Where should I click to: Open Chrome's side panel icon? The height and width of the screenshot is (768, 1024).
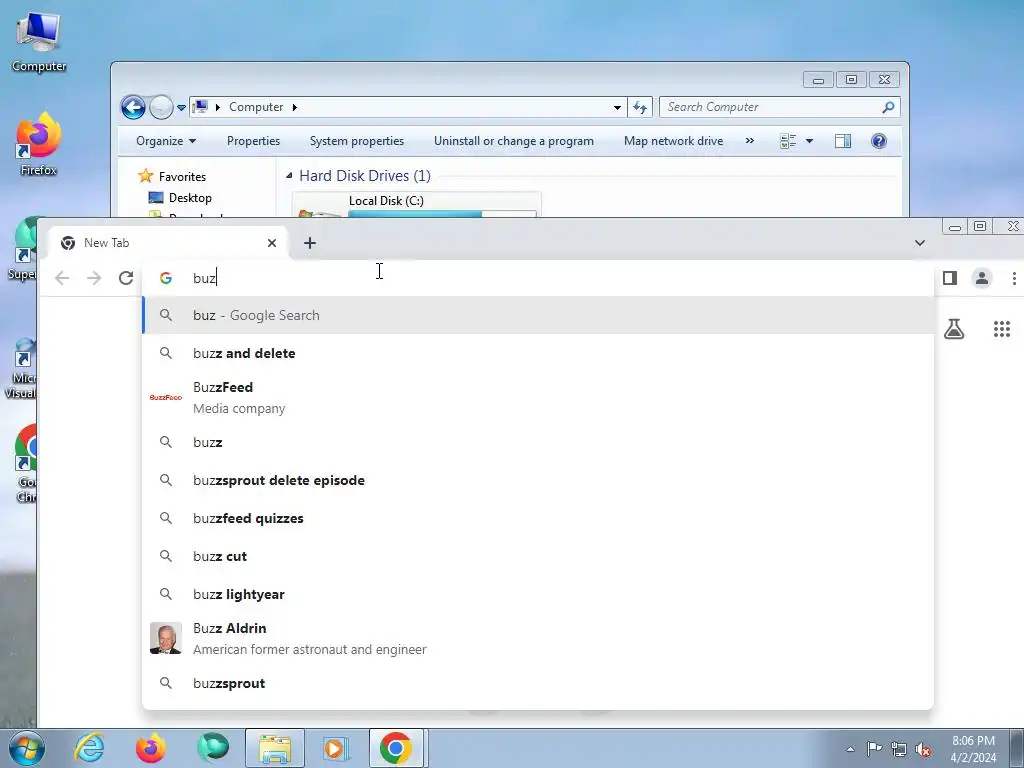pos(950,278)
